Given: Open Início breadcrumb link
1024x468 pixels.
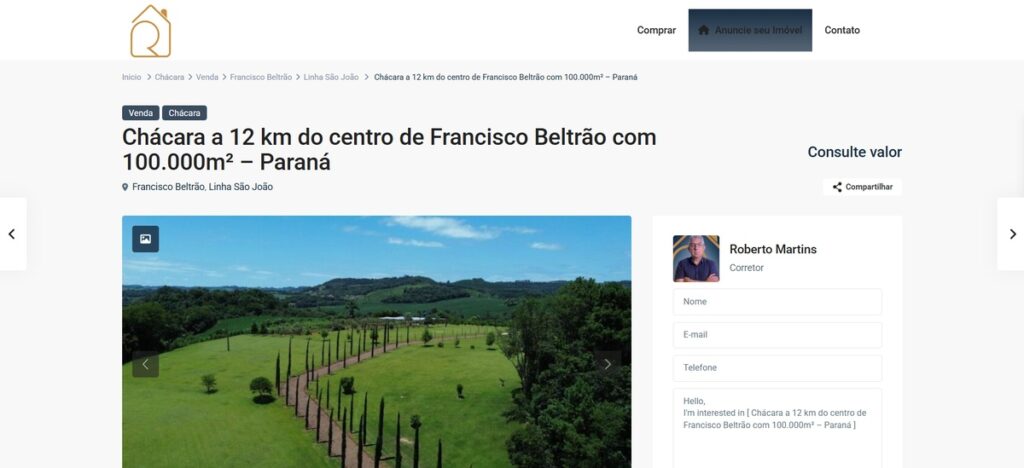Looking at the screenshot, I should click(131, 77).
